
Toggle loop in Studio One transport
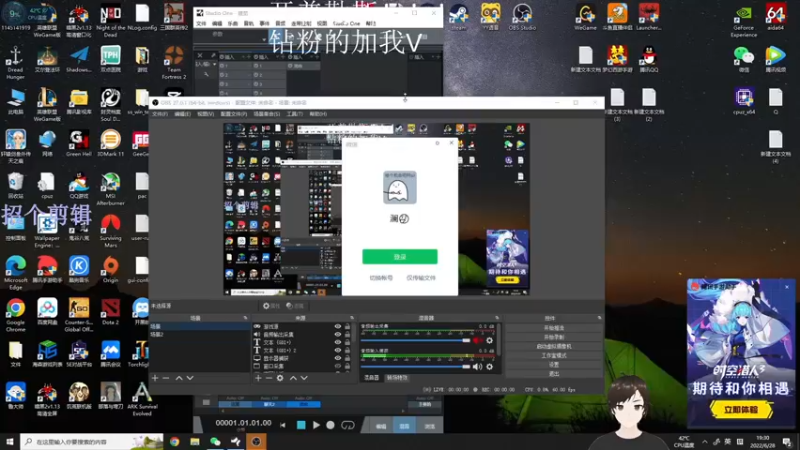click(348, 424)
